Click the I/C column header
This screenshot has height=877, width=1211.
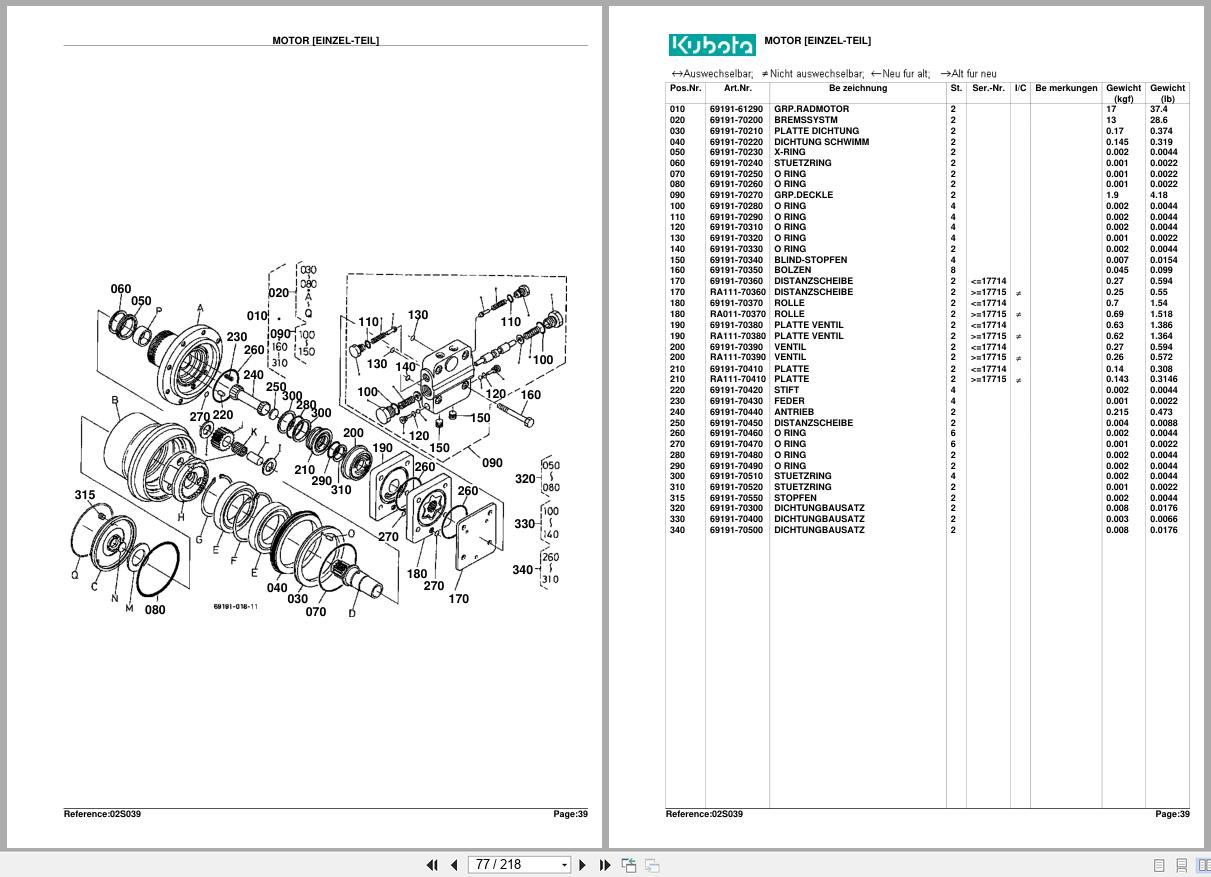(x=1020, y=88)
